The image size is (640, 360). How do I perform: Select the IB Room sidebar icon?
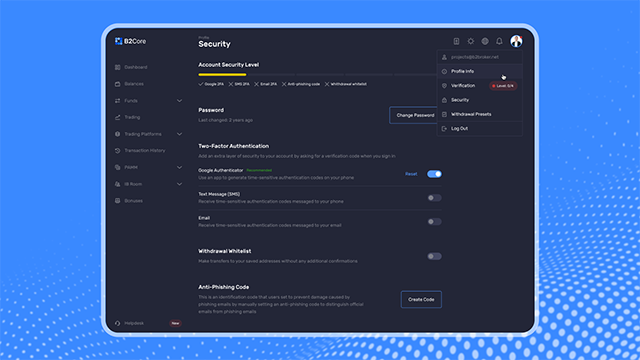pos(118,184)
